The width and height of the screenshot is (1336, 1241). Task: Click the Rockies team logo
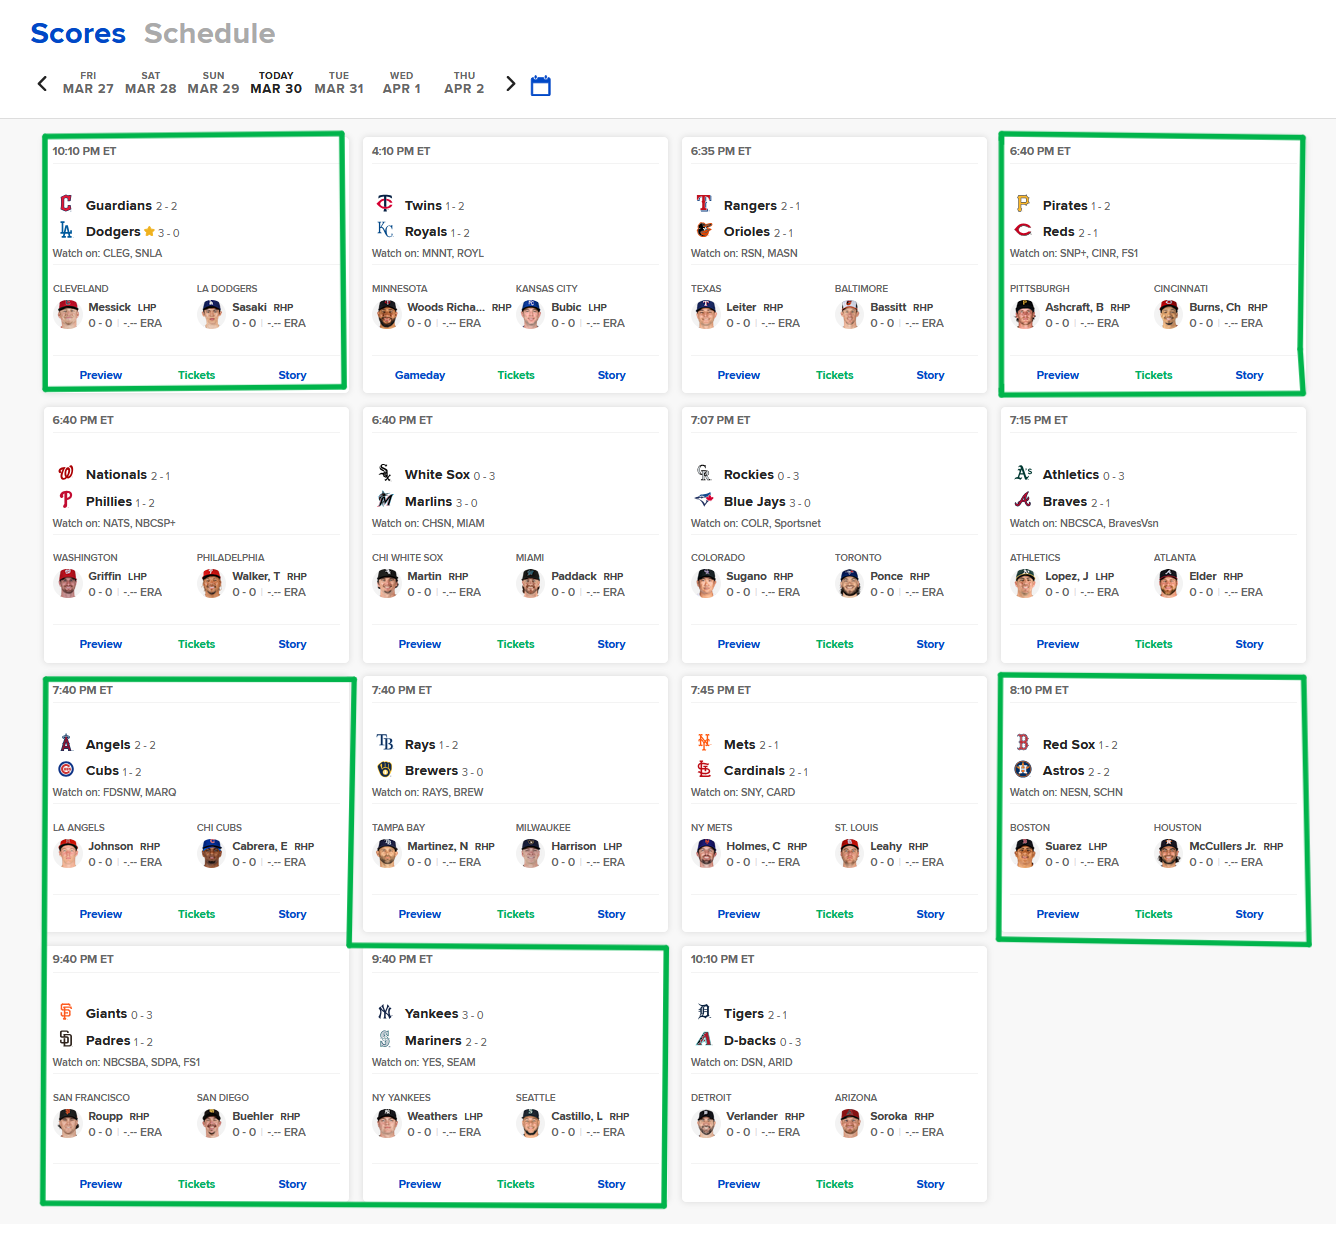[704, 473]
